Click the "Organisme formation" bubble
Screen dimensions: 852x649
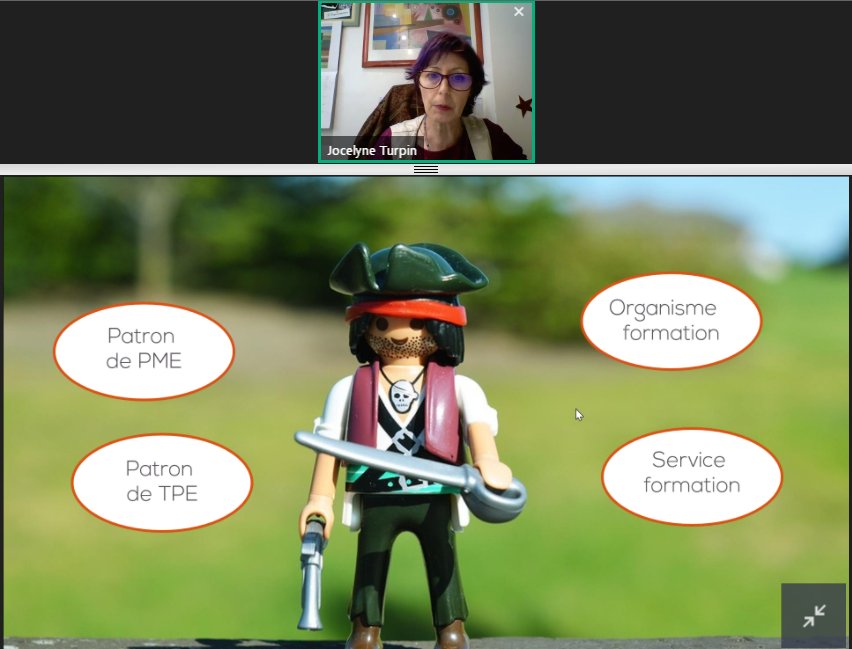tap(671, 321)
